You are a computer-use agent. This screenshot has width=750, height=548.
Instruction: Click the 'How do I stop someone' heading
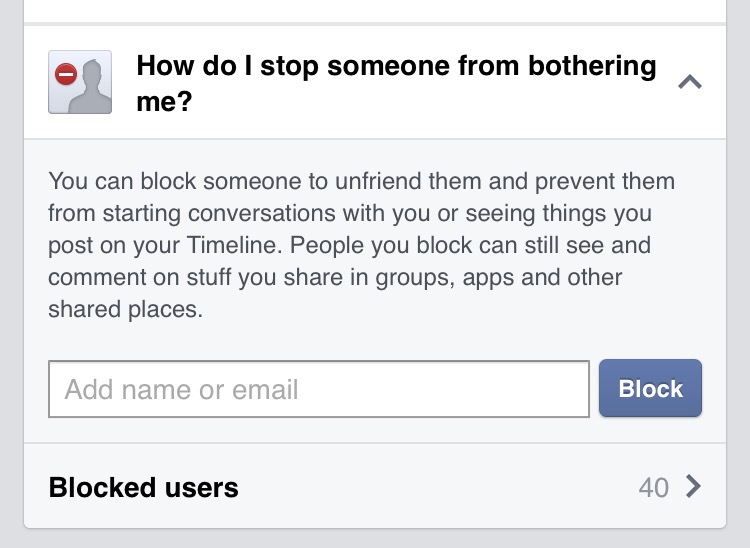396,67
